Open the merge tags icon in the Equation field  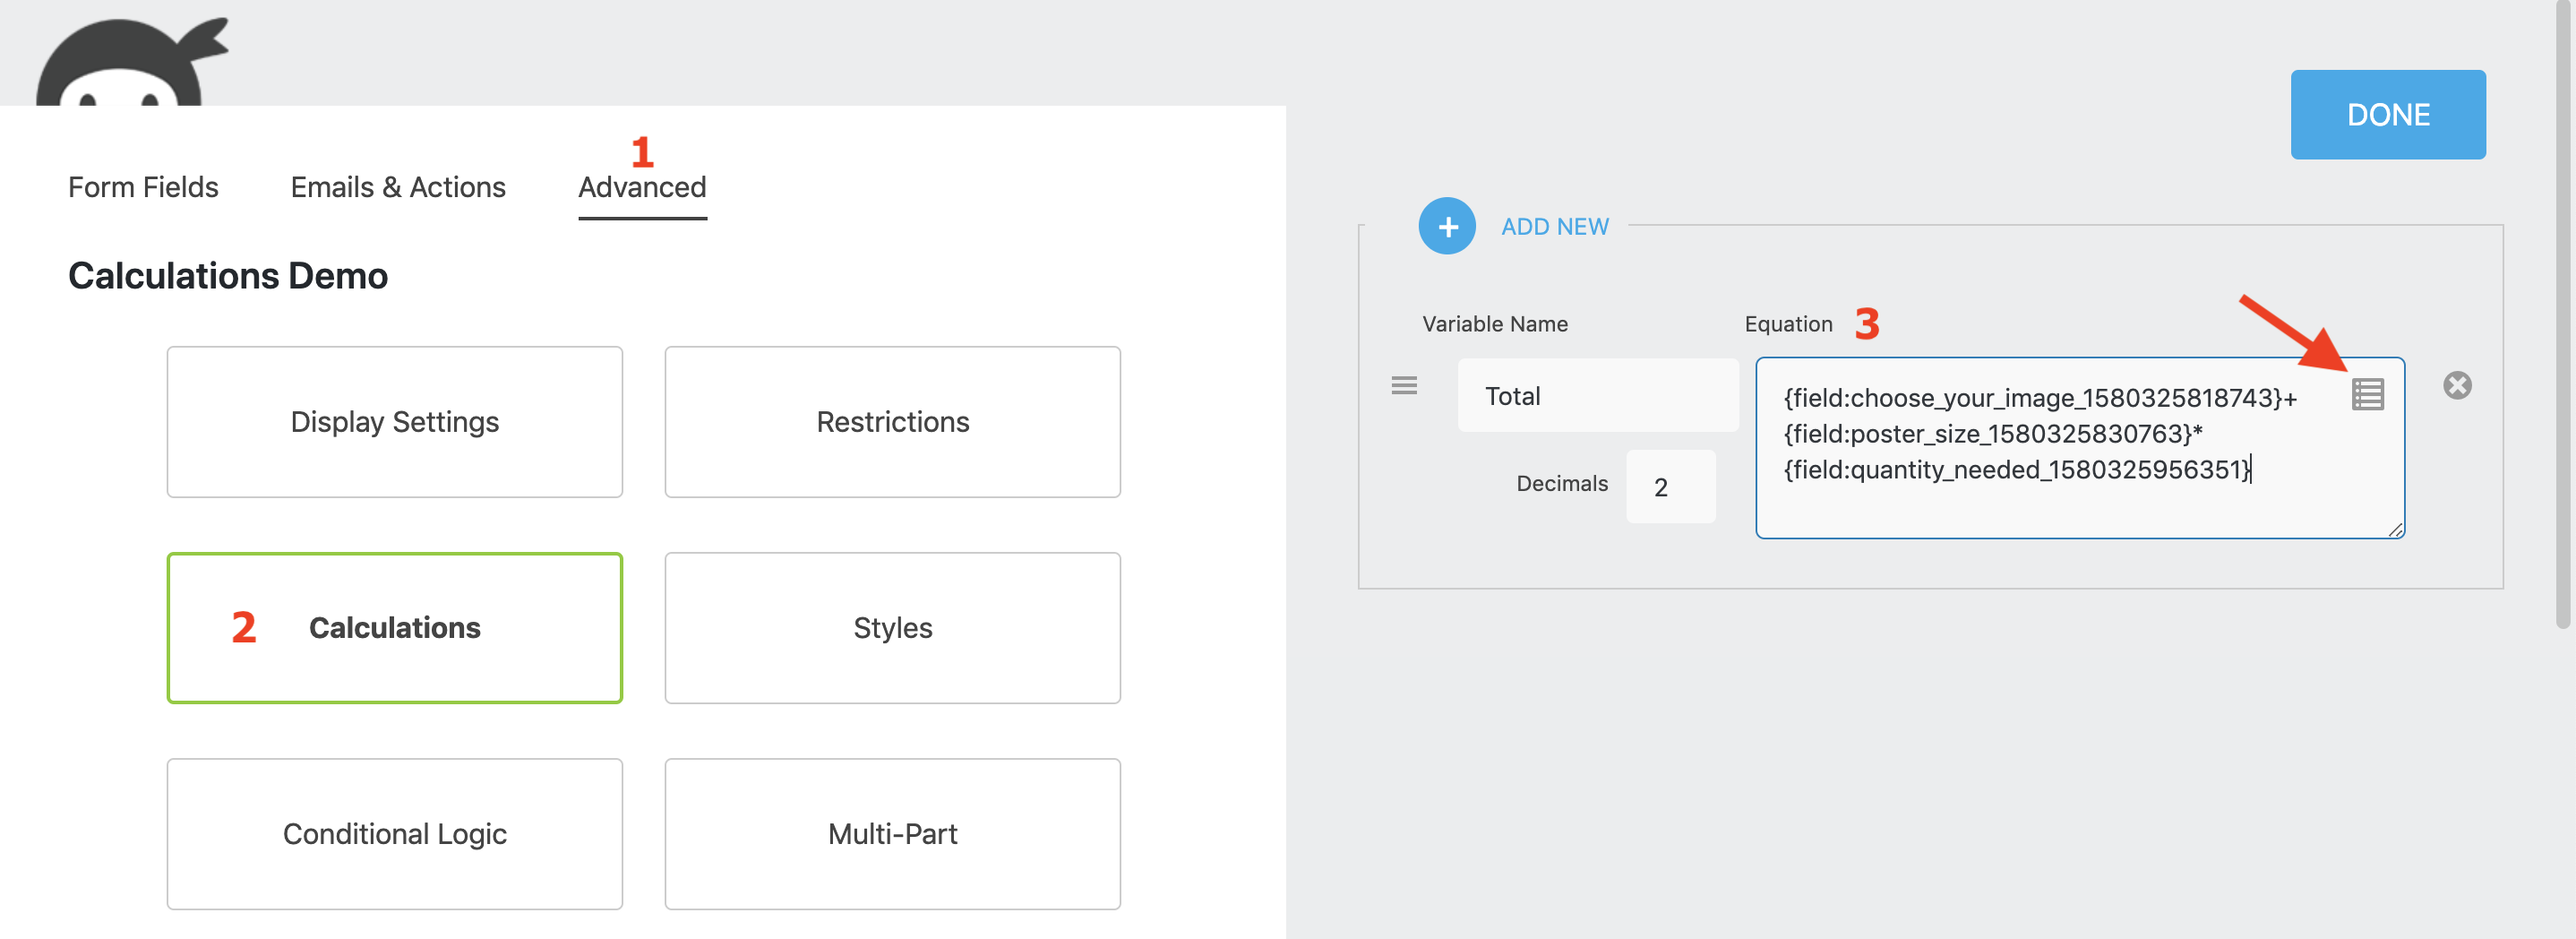pos(2369,394)
